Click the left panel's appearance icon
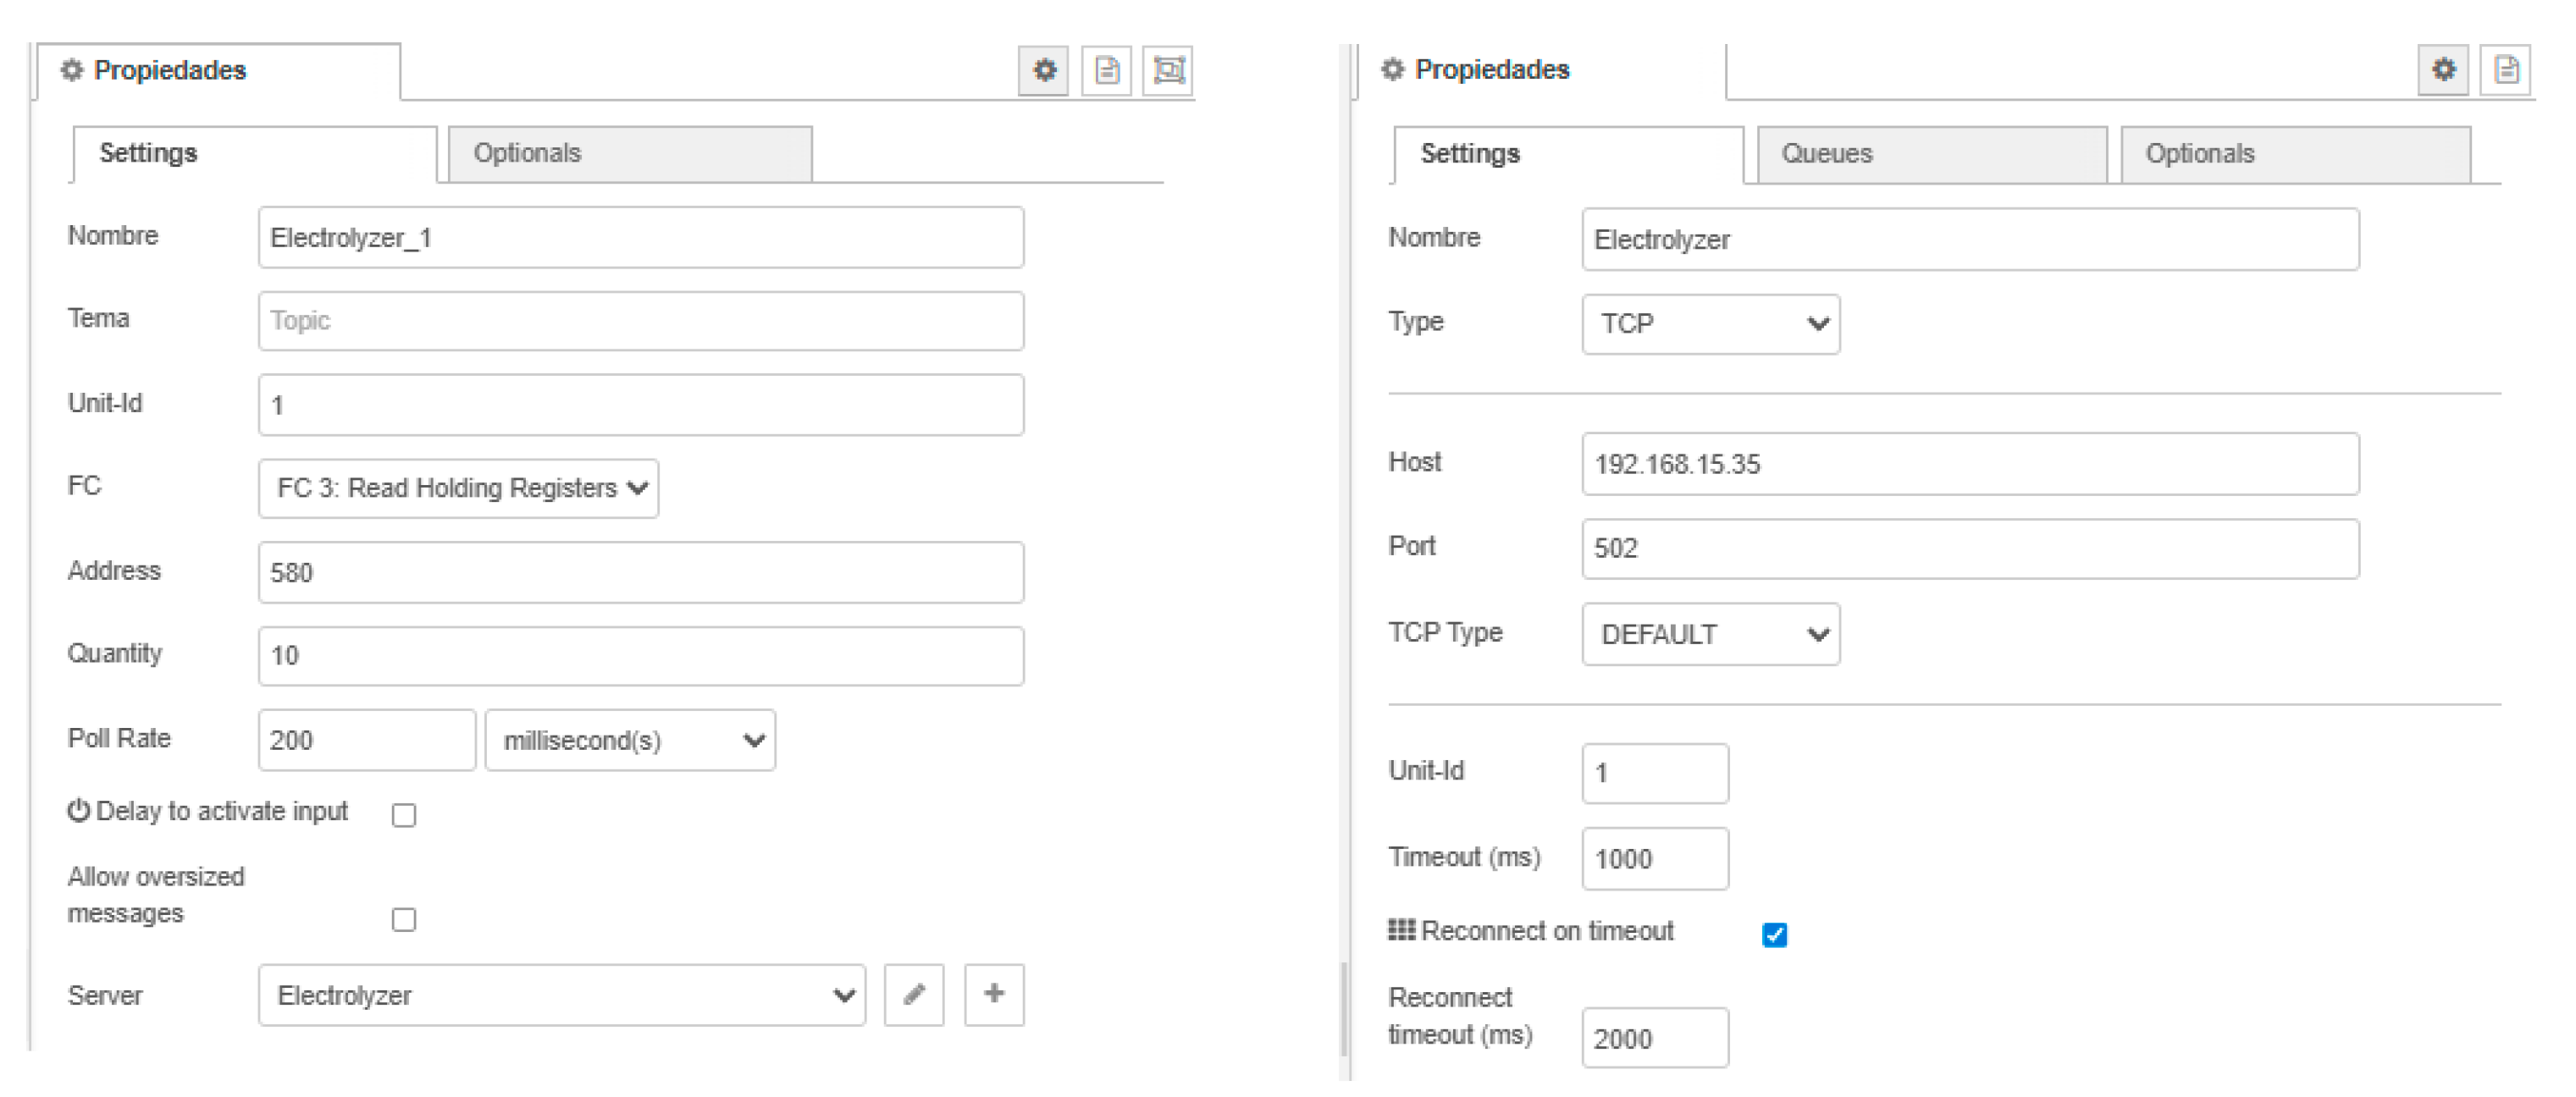This screenshot has height=1097, width=2576. click(x=1168, y=70)
